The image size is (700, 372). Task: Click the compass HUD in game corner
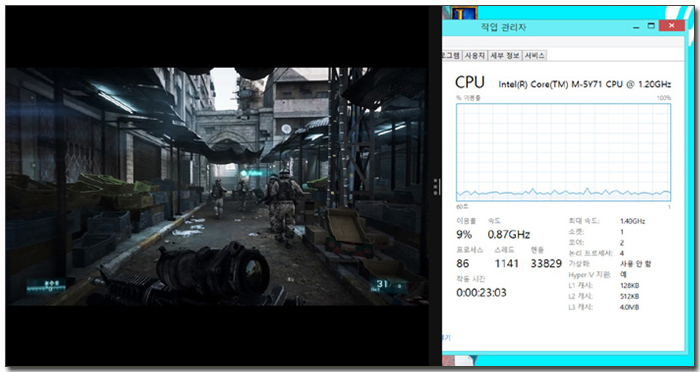point(46,287)
